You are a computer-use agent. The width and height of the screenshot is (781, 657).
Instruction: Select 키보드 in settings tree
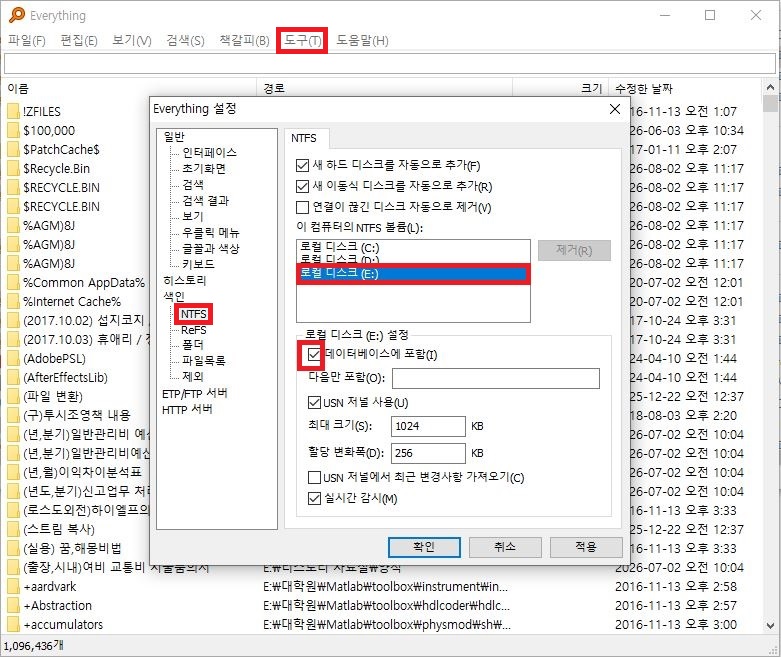[x=198, y=264]
